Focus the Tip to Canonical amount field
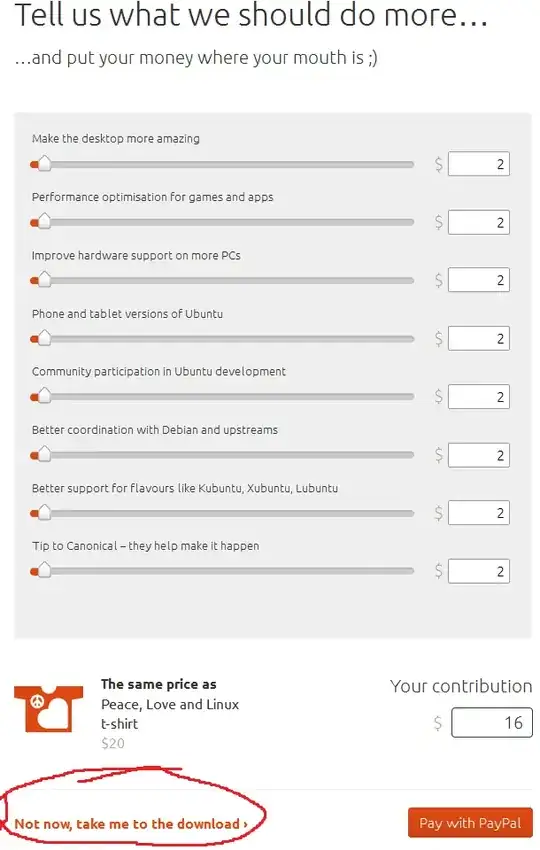Image resolution: width=540 pixels, height=850 pixels. coord(479,571)
